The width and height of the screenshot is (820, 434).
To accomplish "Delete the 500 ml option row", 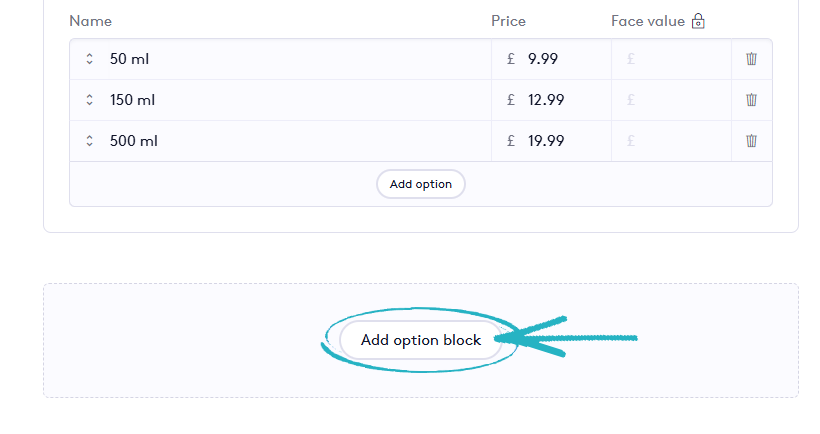I will click(x=751, y=141).
